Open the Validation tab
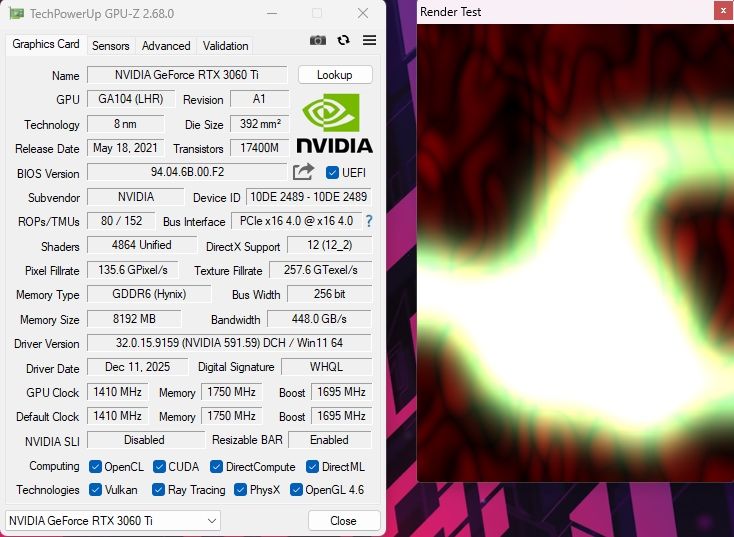 point(225,46)
